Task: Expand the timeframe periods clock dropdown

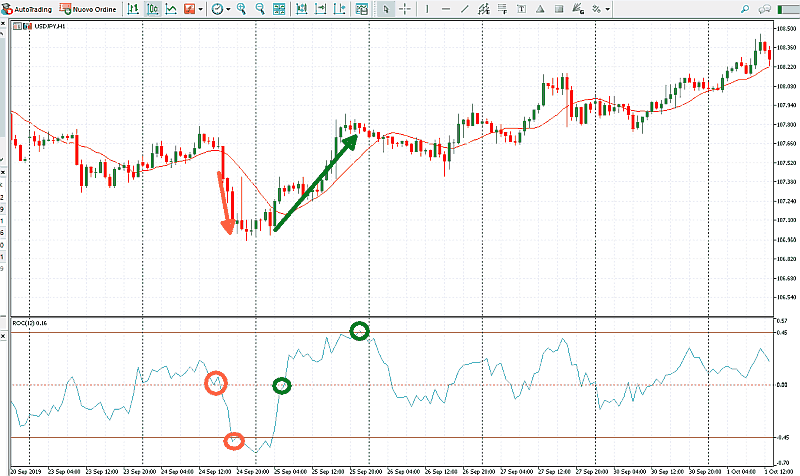Action: [228, 8]
